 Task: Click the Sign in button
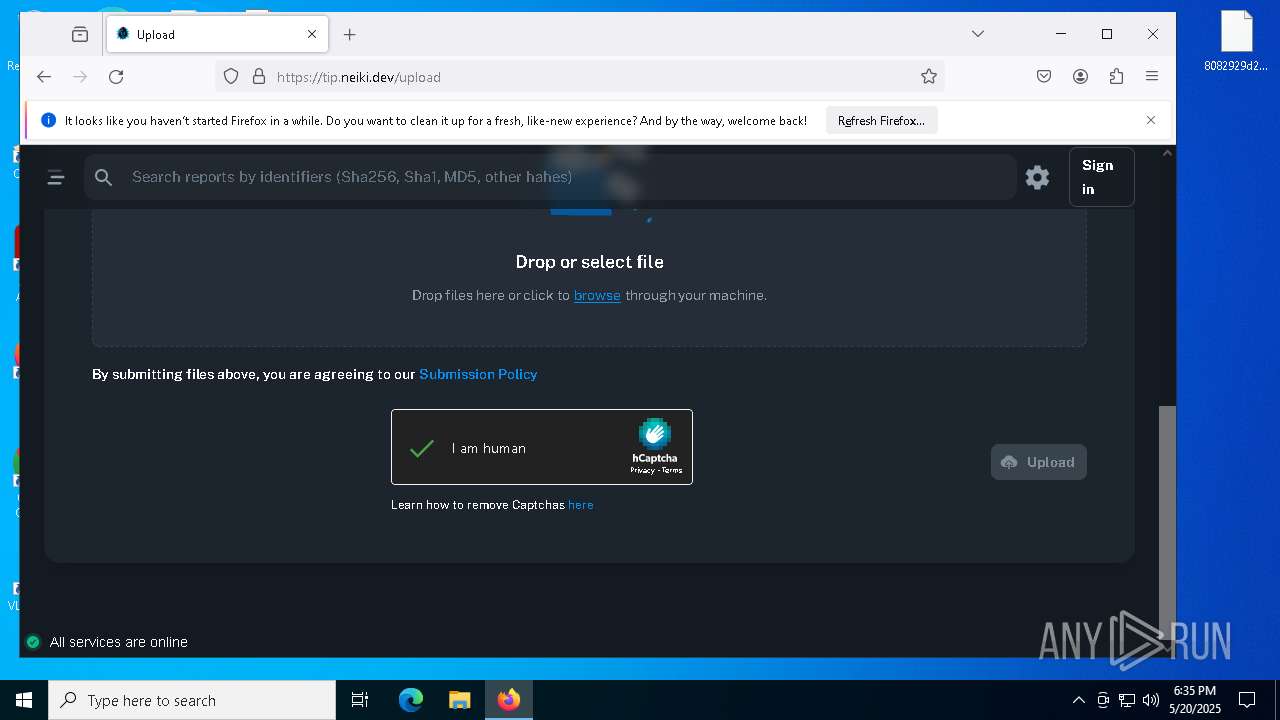(x=1102, y=177)
